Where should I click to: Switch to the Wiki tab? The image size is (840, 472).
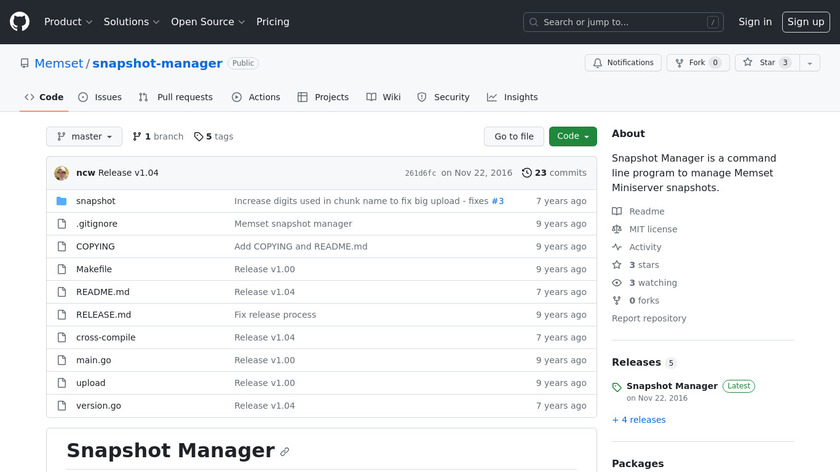click(384, 97)
